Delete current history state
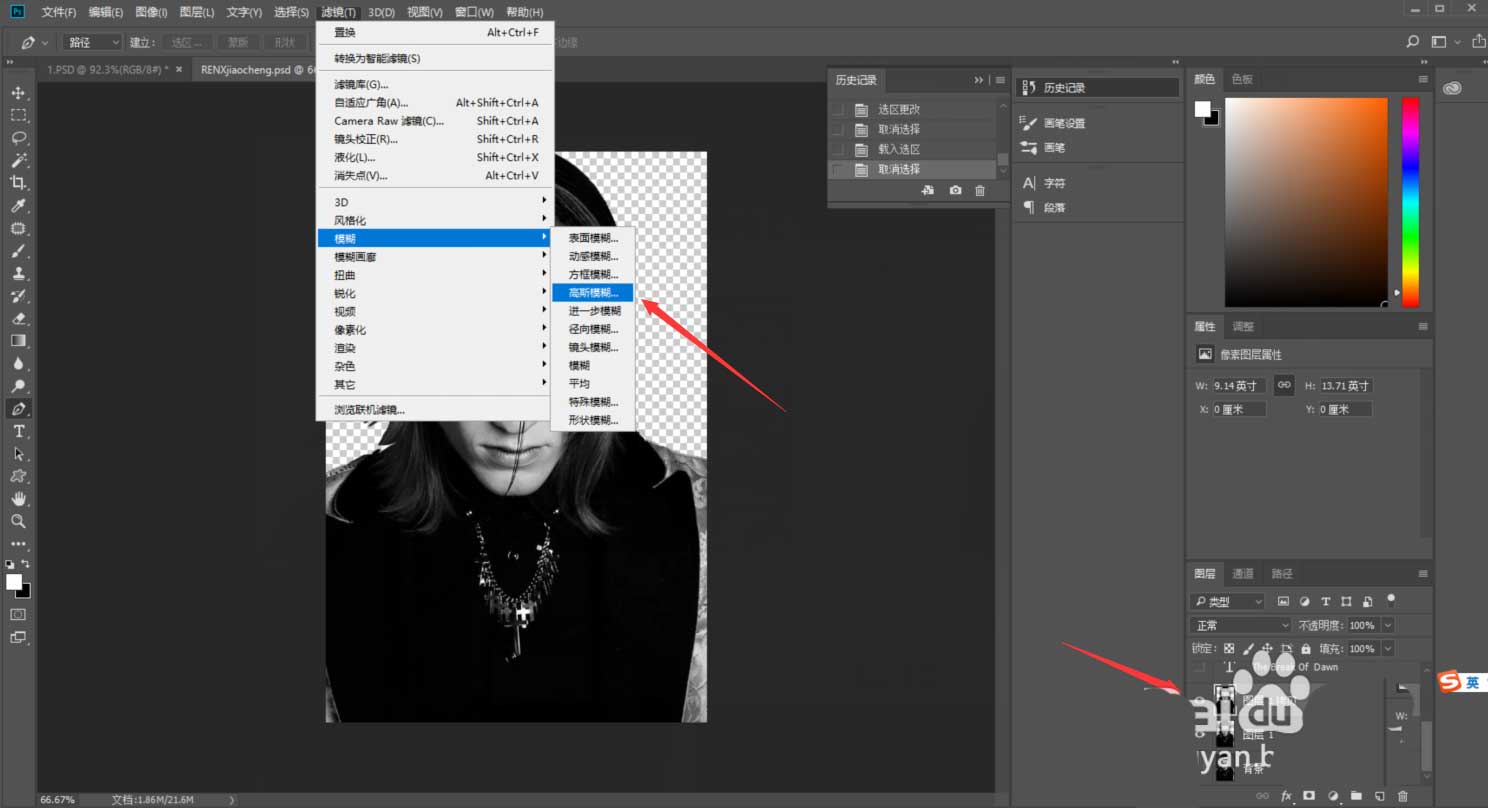Viewport: 1488px width, 808px height. 980,190
